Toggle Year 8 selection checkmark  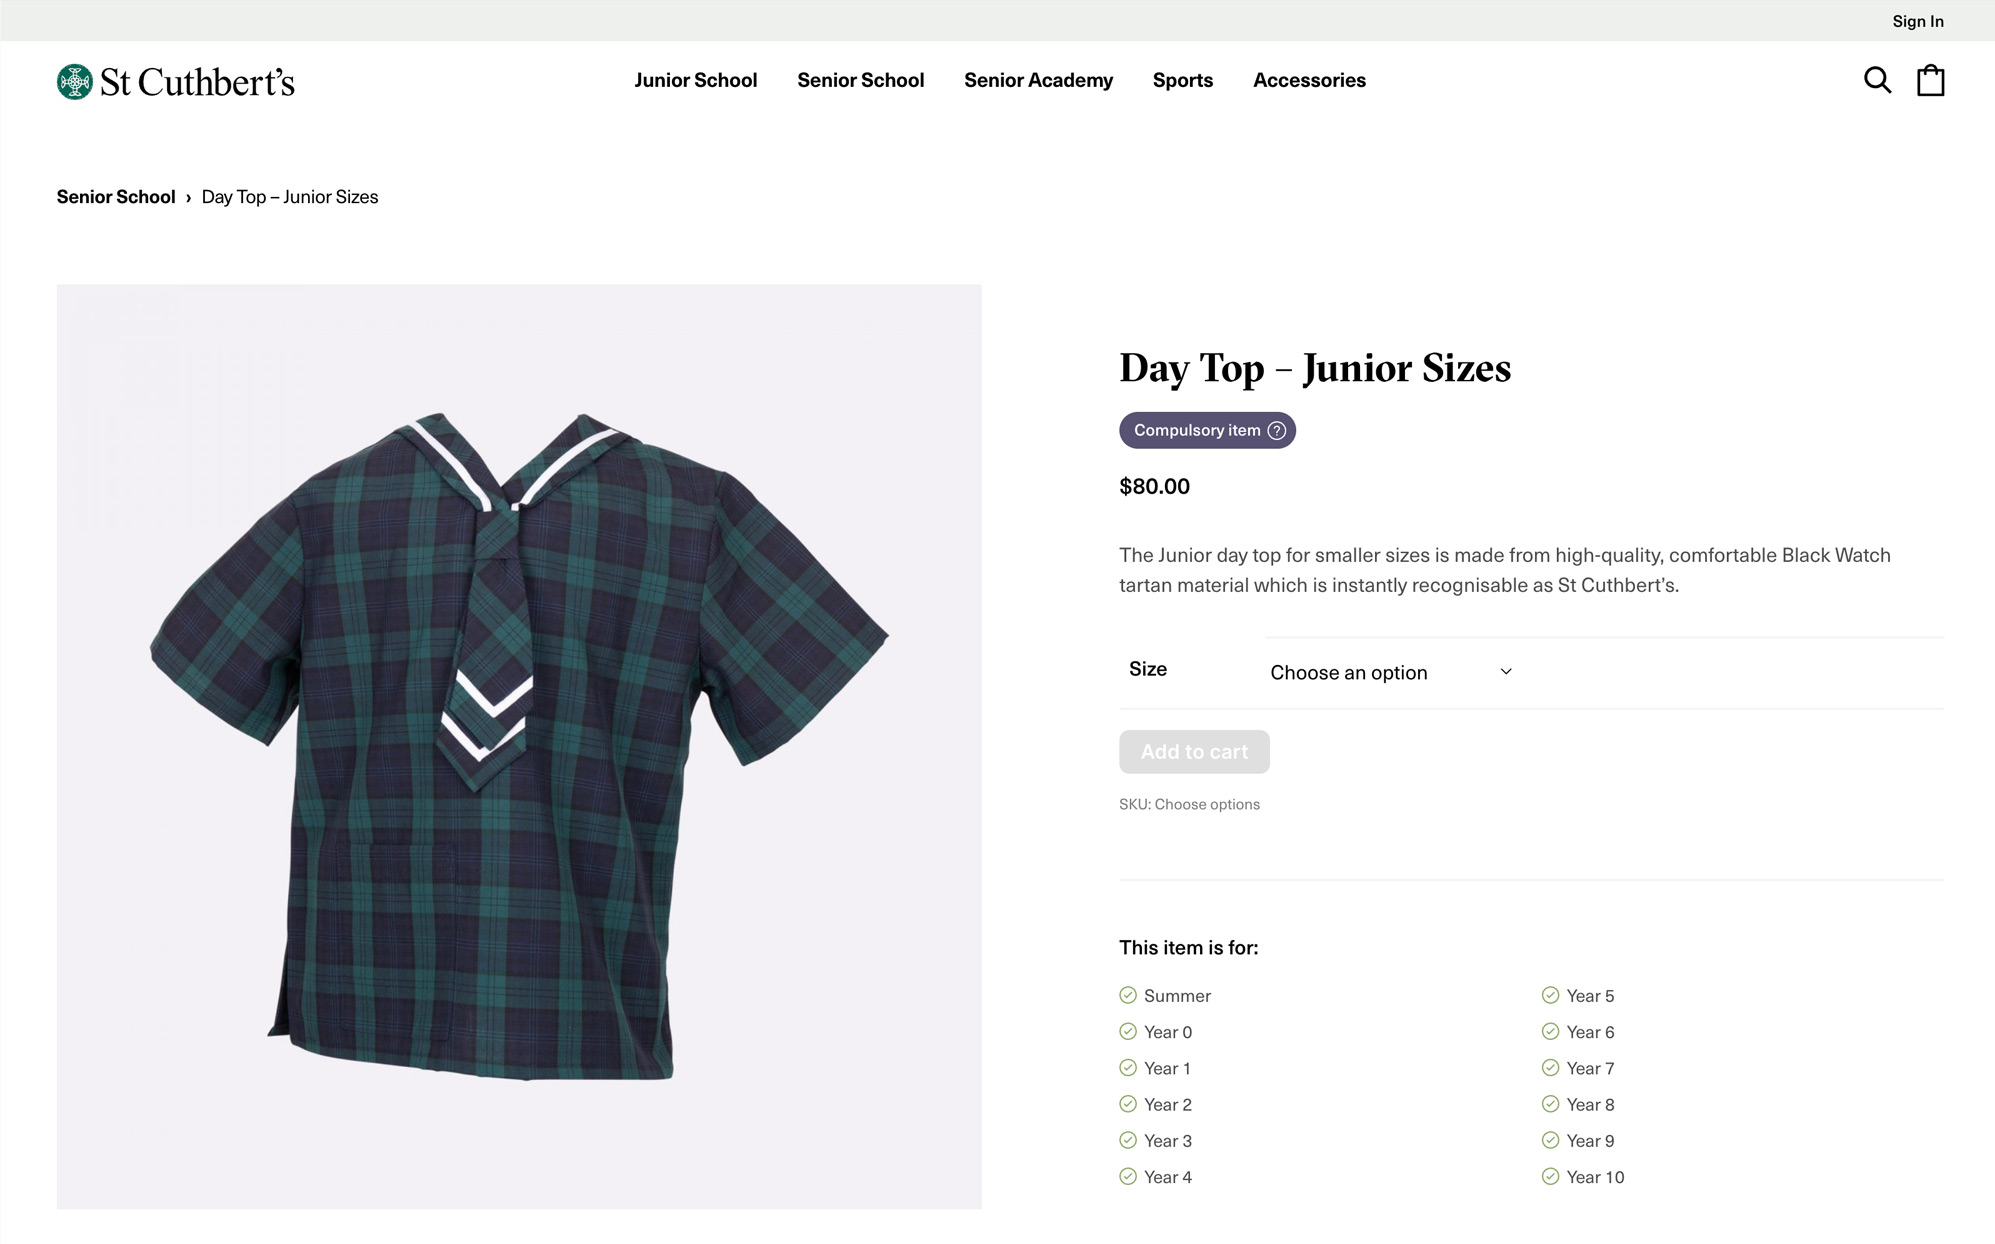(x=1551, y=1104)
